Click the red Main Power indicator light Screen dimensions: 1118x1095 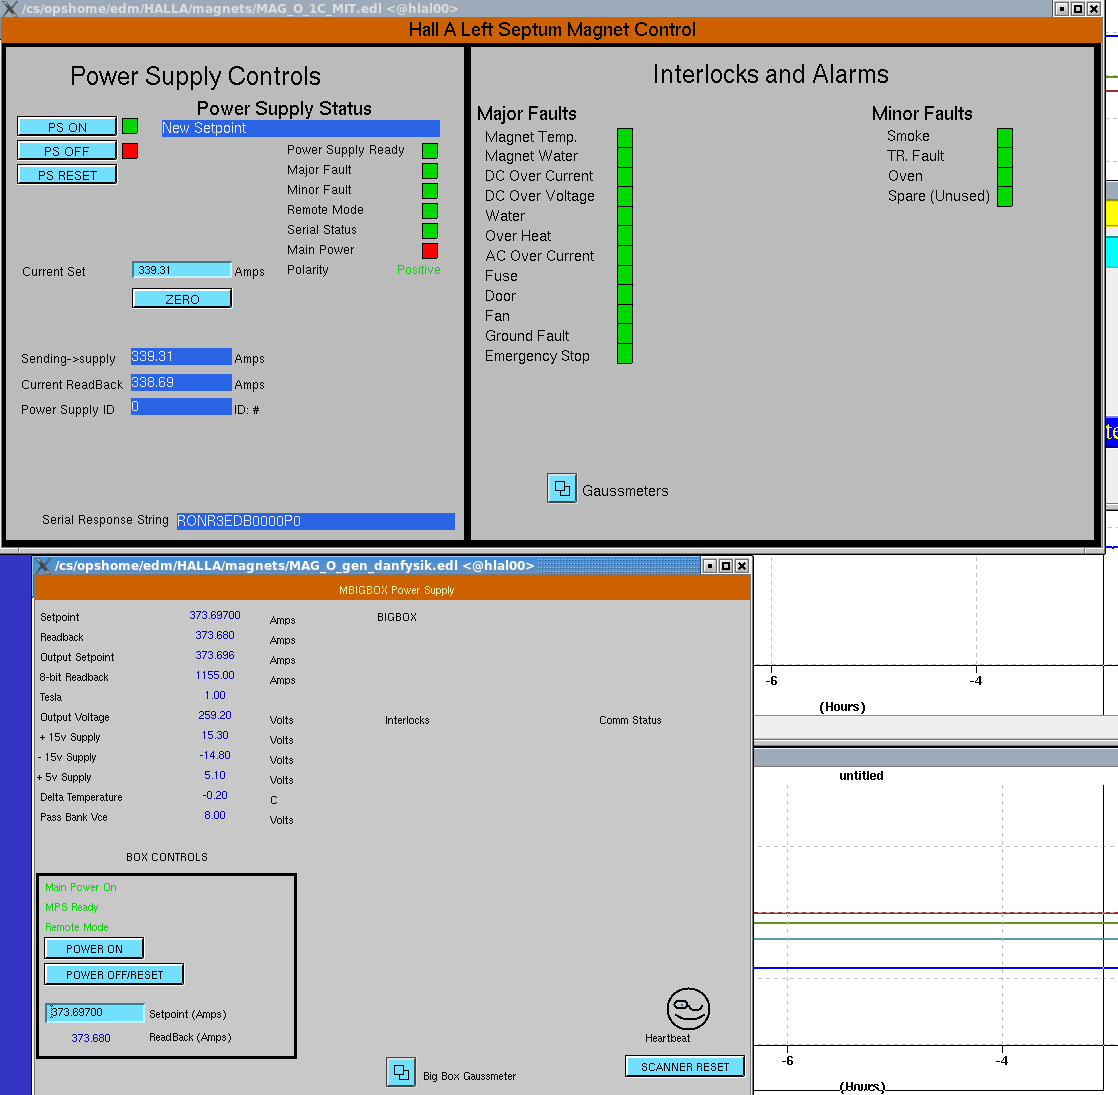(x=430, y=250)
